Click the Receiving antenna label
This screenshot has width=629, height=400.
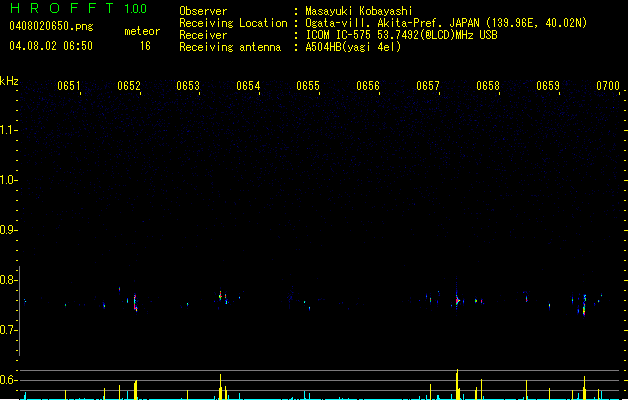230,47
